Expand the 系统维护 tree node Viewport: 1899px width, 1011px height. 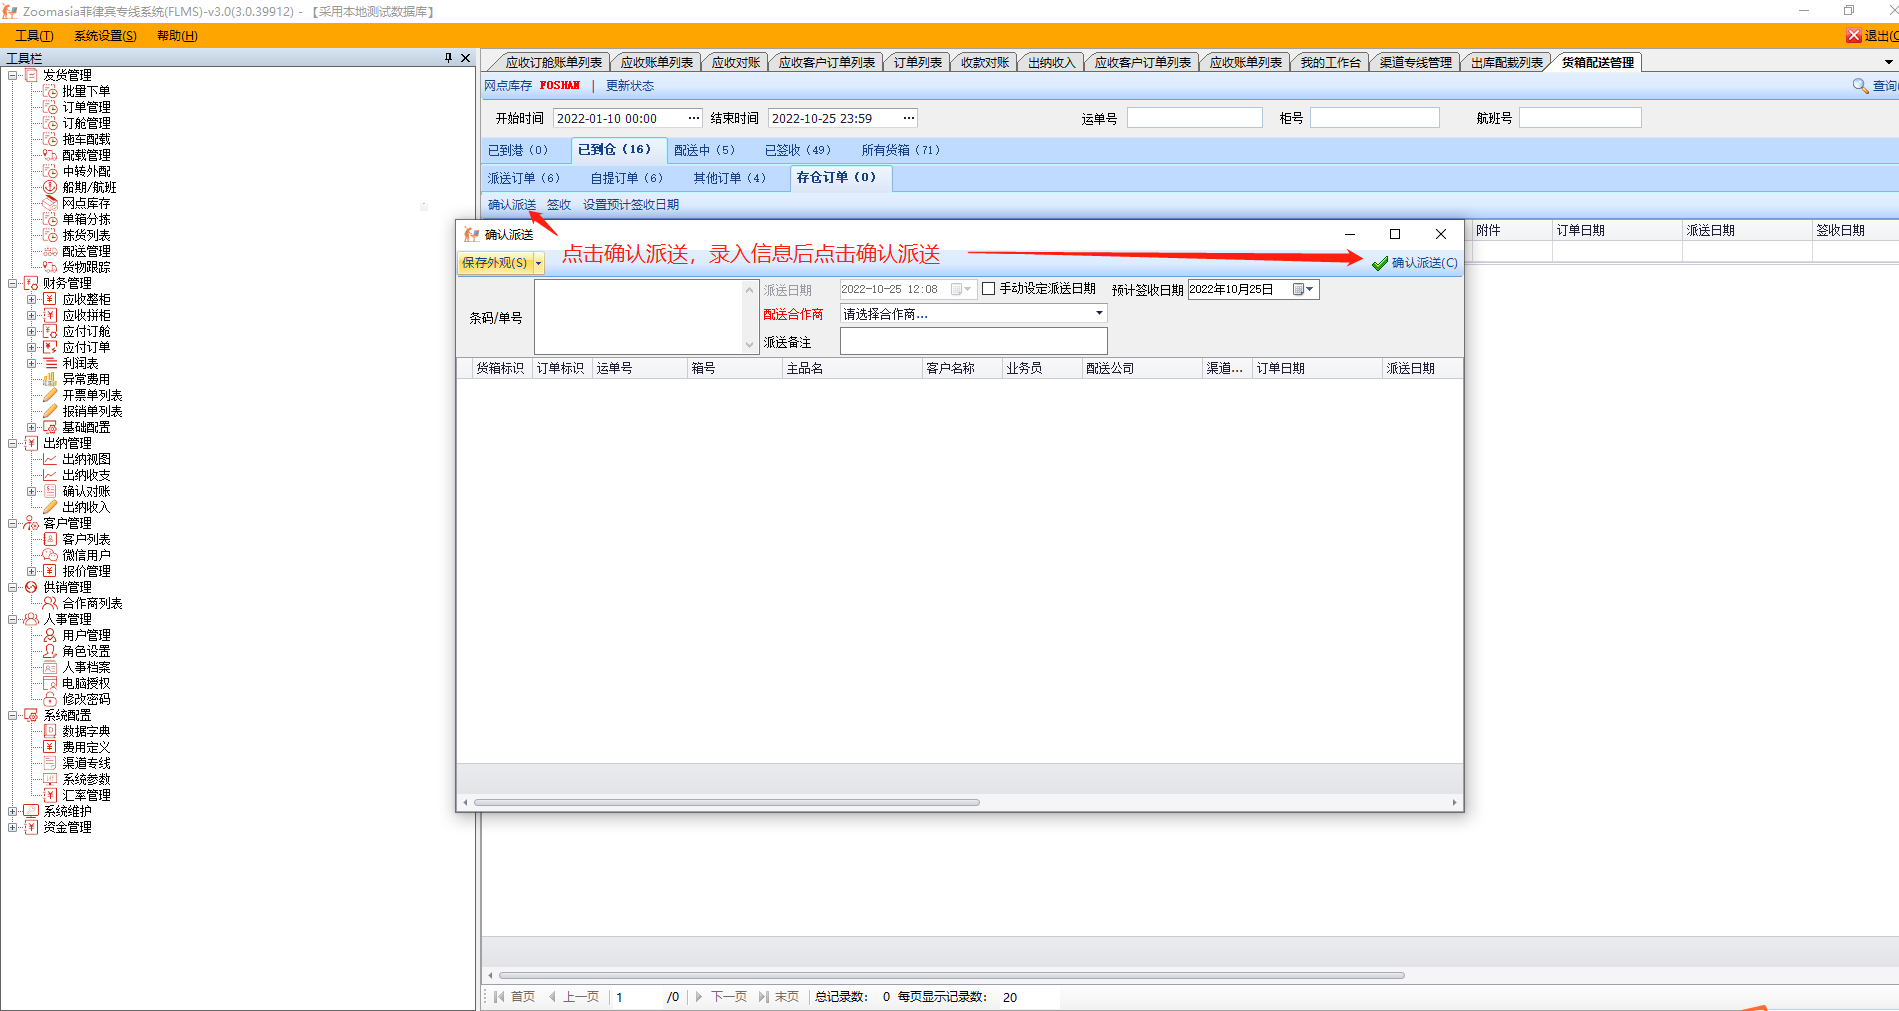tap(13, 811)
